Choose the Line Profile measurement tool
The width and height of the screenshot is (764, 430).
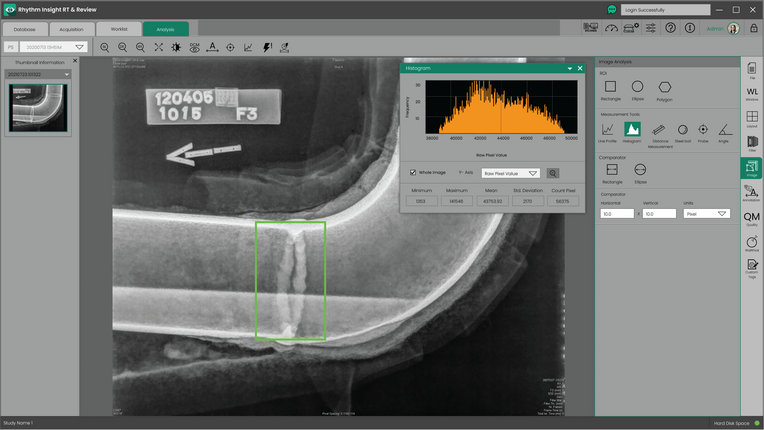point(607,133)
